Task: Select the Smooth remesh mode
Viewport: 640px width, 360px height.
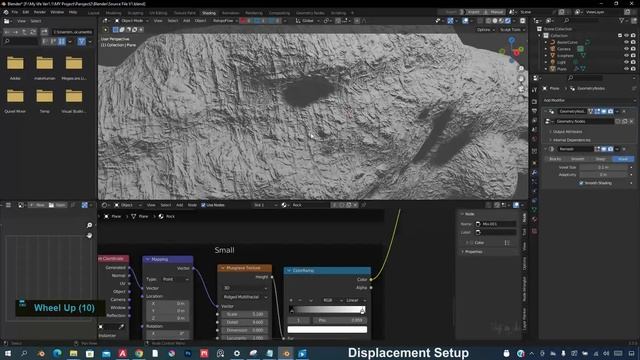Action: tap(578, 159)
